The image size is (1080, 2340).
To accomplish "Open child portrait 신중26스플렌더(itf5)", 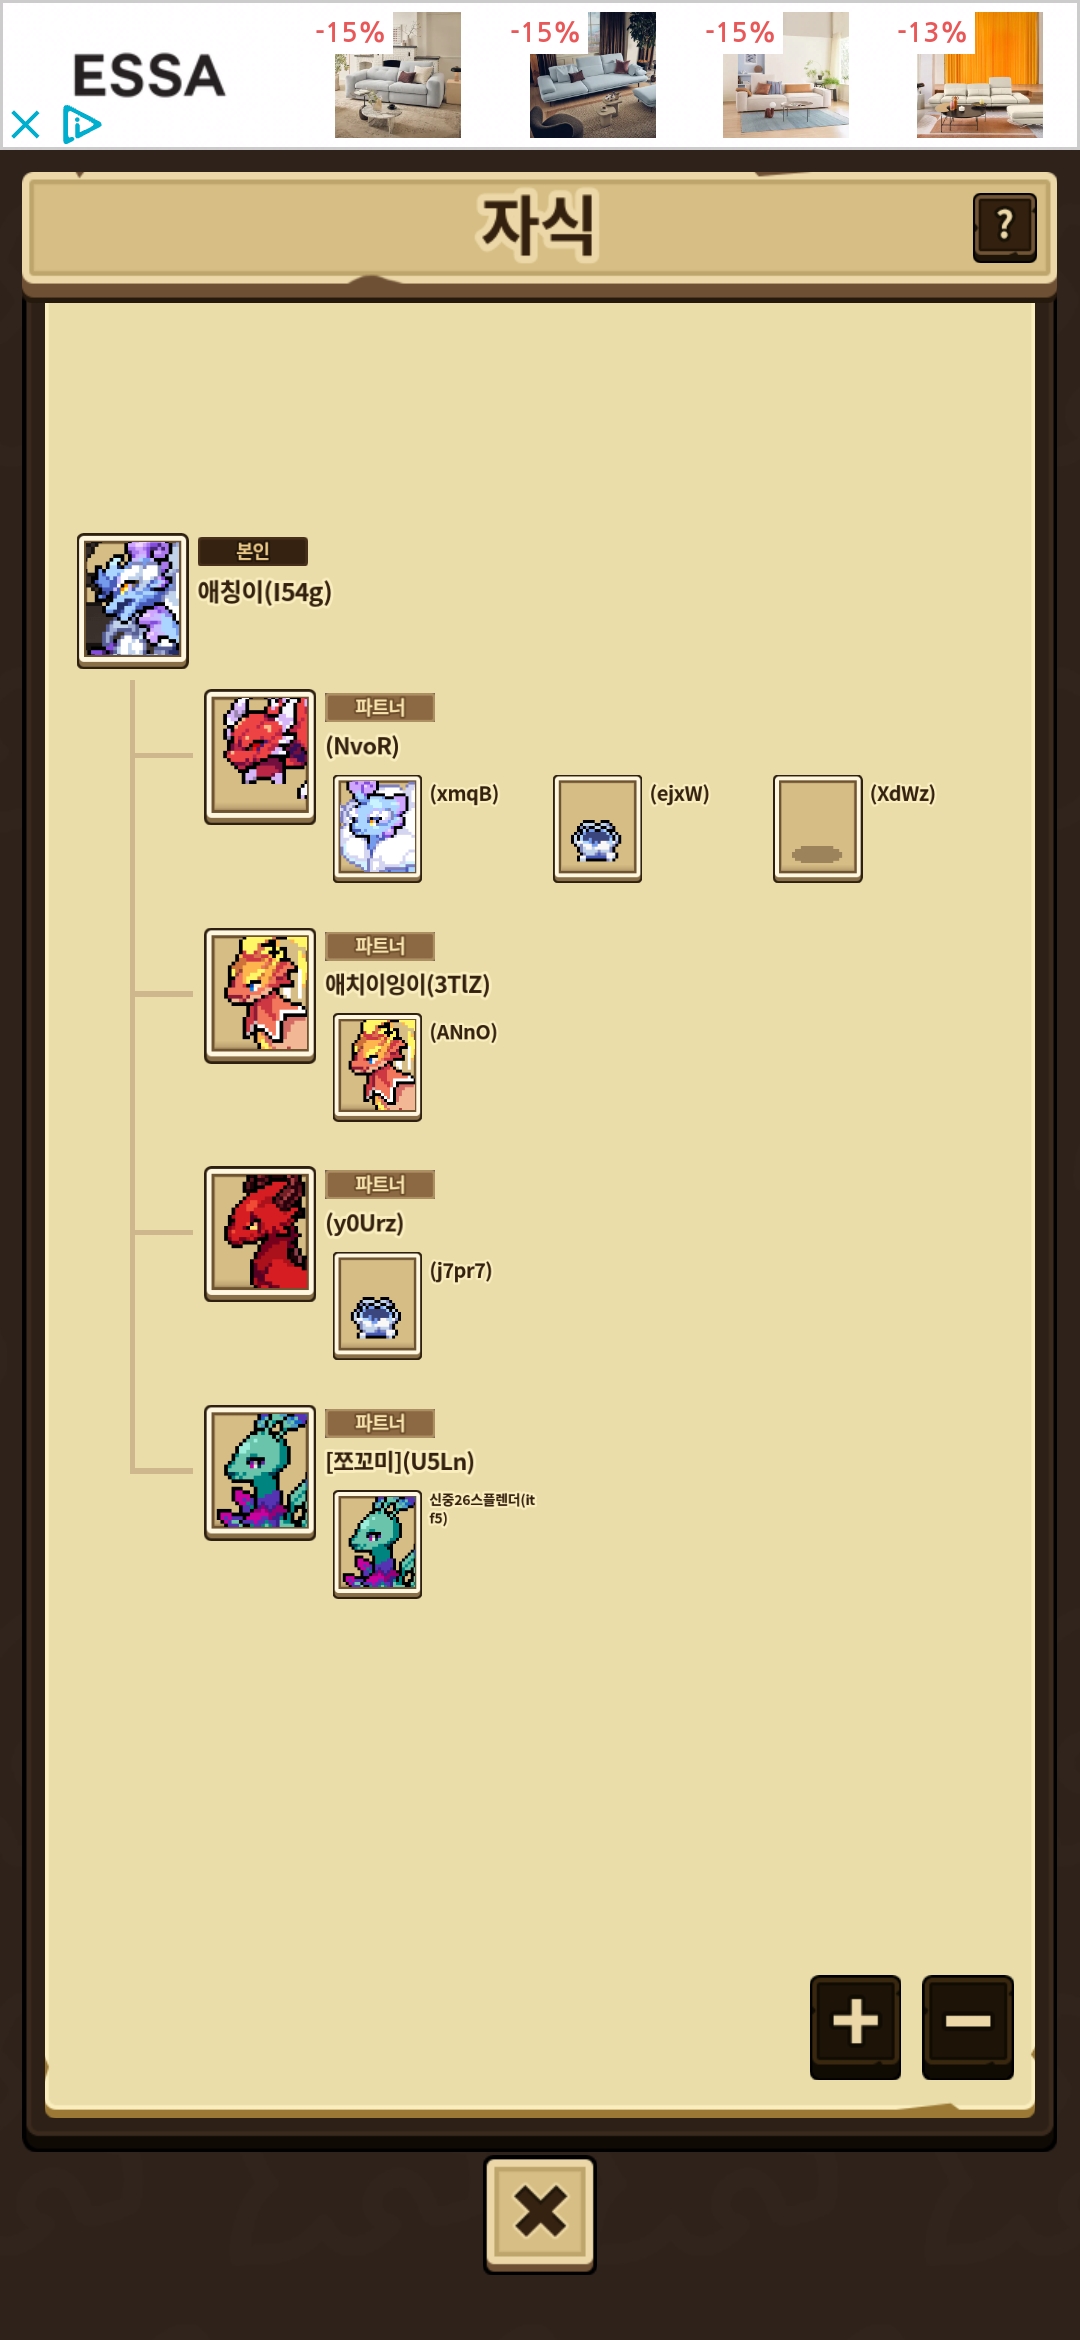I will point(377,1544).
